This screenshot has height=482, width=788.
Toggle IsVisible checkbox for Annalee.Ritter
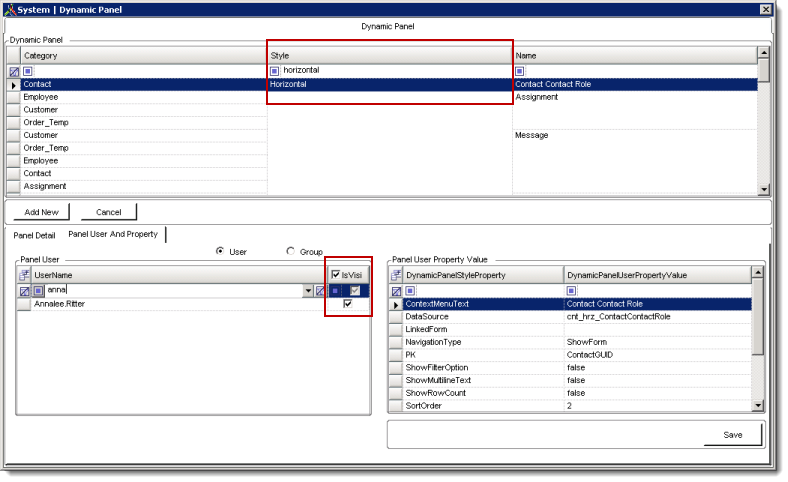tap(348, 304)
